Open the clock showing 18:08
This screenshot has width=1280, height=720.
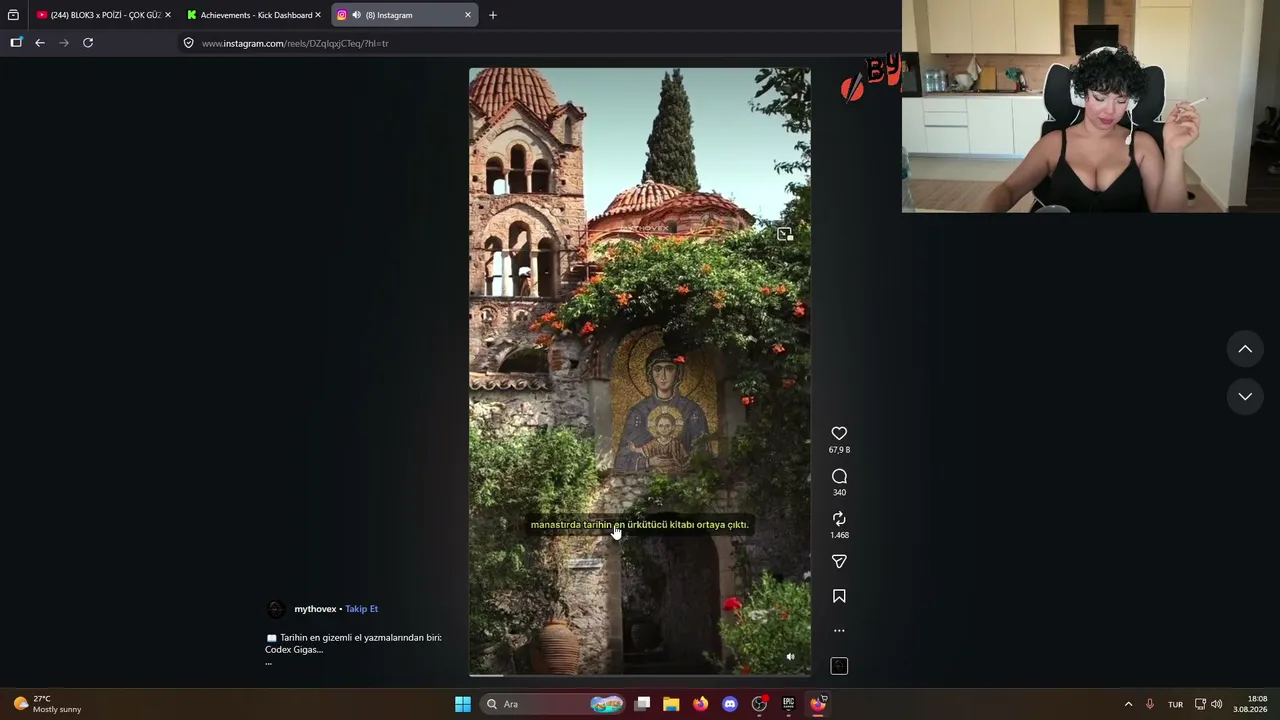click(1250, 704)
